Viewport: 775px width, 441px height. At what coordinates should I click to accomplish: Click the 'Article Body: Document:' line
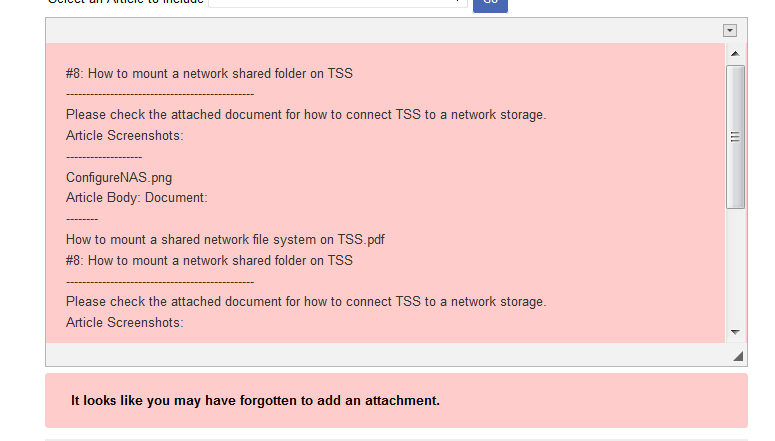pyautogui.click(x=137, y=198)
